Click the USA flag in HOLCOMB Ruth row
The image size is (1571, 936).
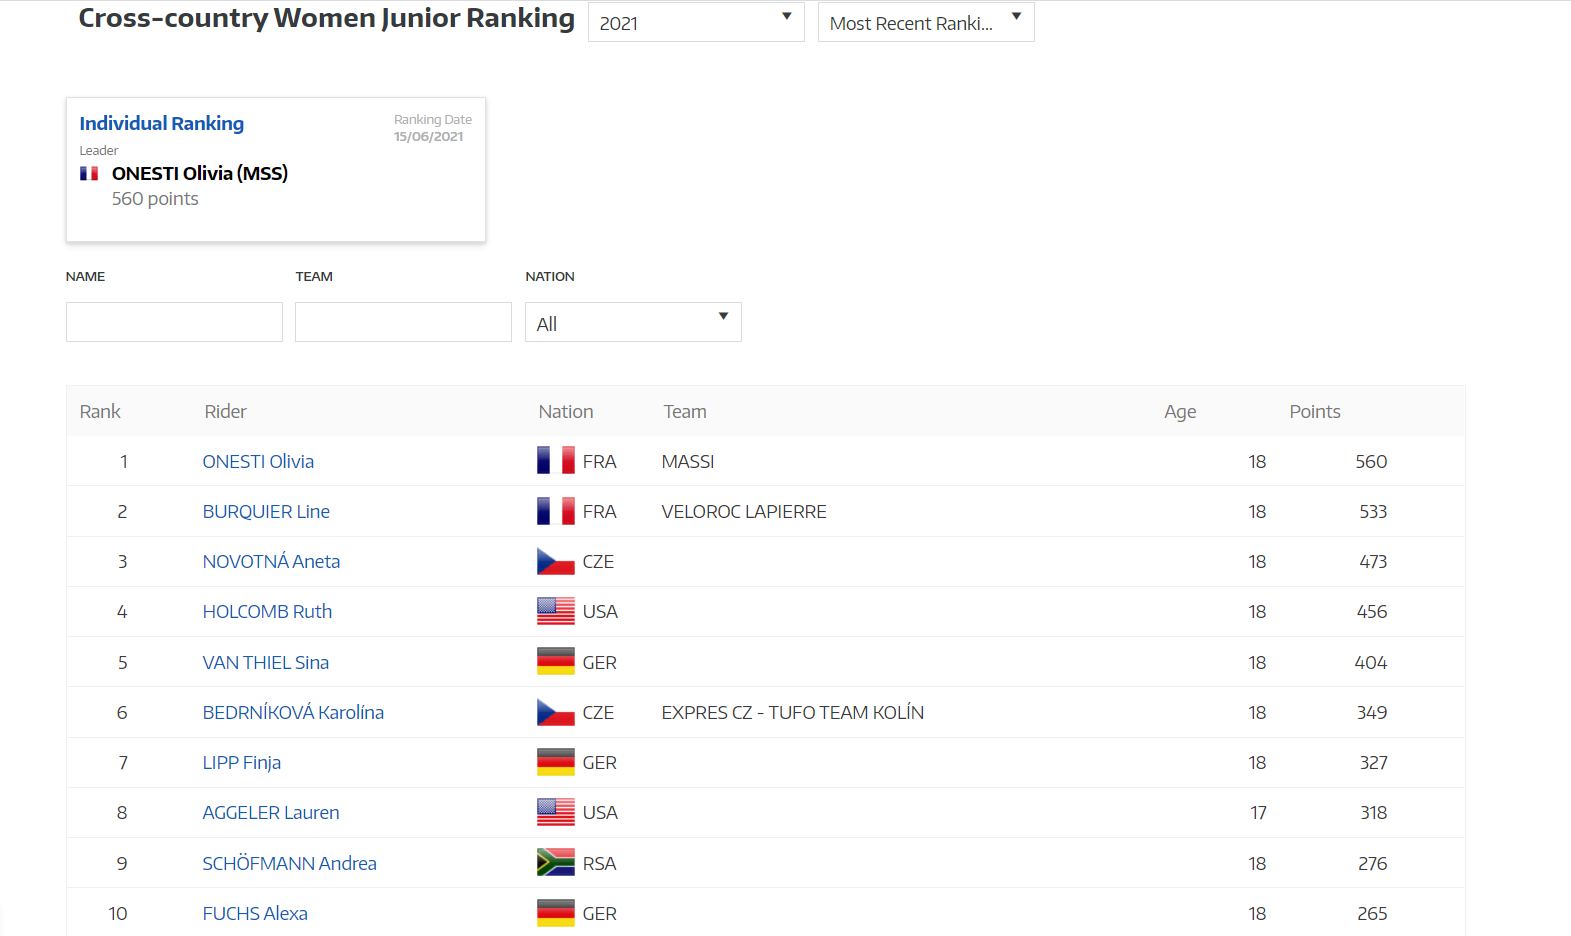point(555,612)
